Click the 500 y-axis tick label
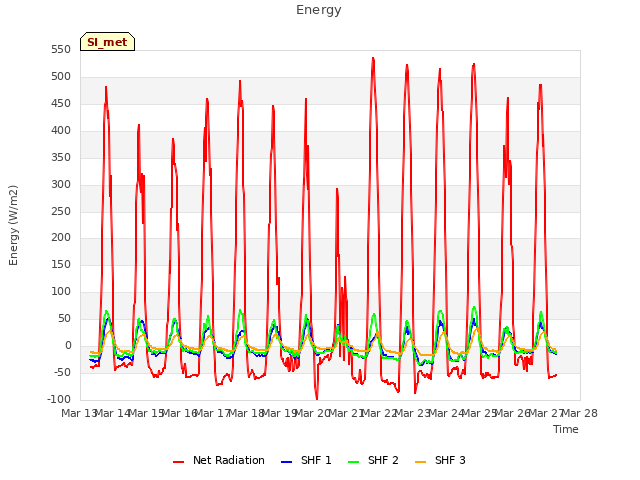This screenshot has height=480, width=640. [x=61, y=77]
